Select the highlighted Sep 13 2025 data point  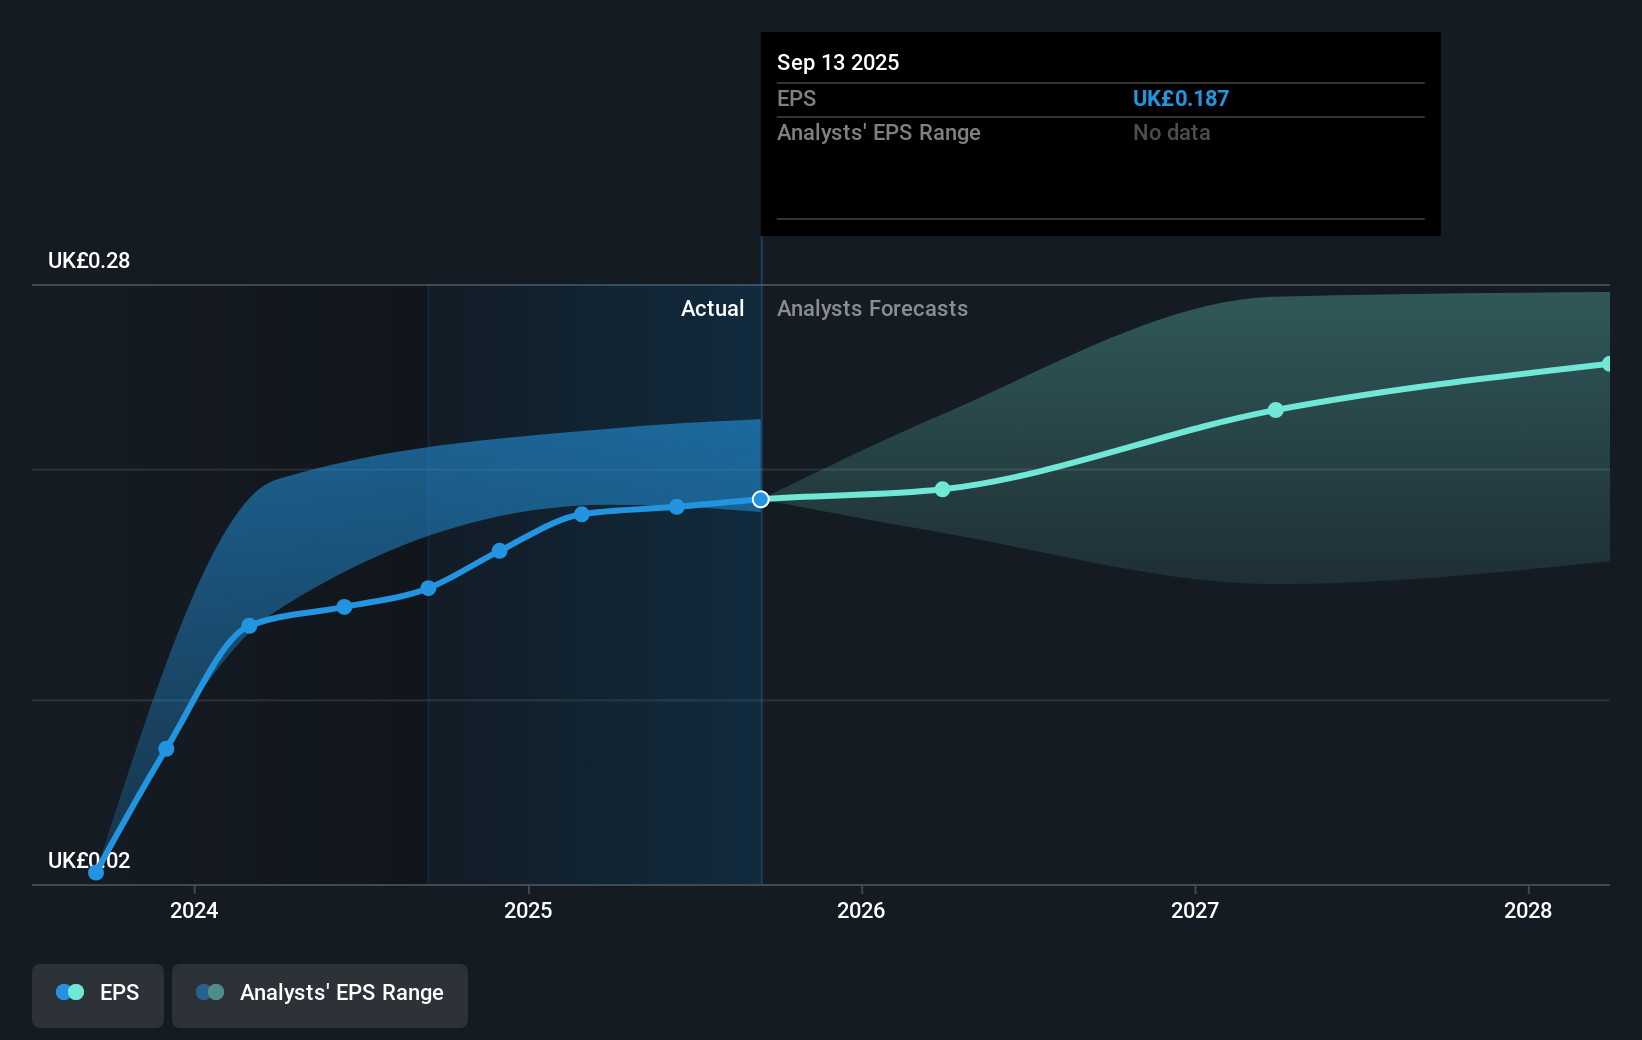pos(761,499)
